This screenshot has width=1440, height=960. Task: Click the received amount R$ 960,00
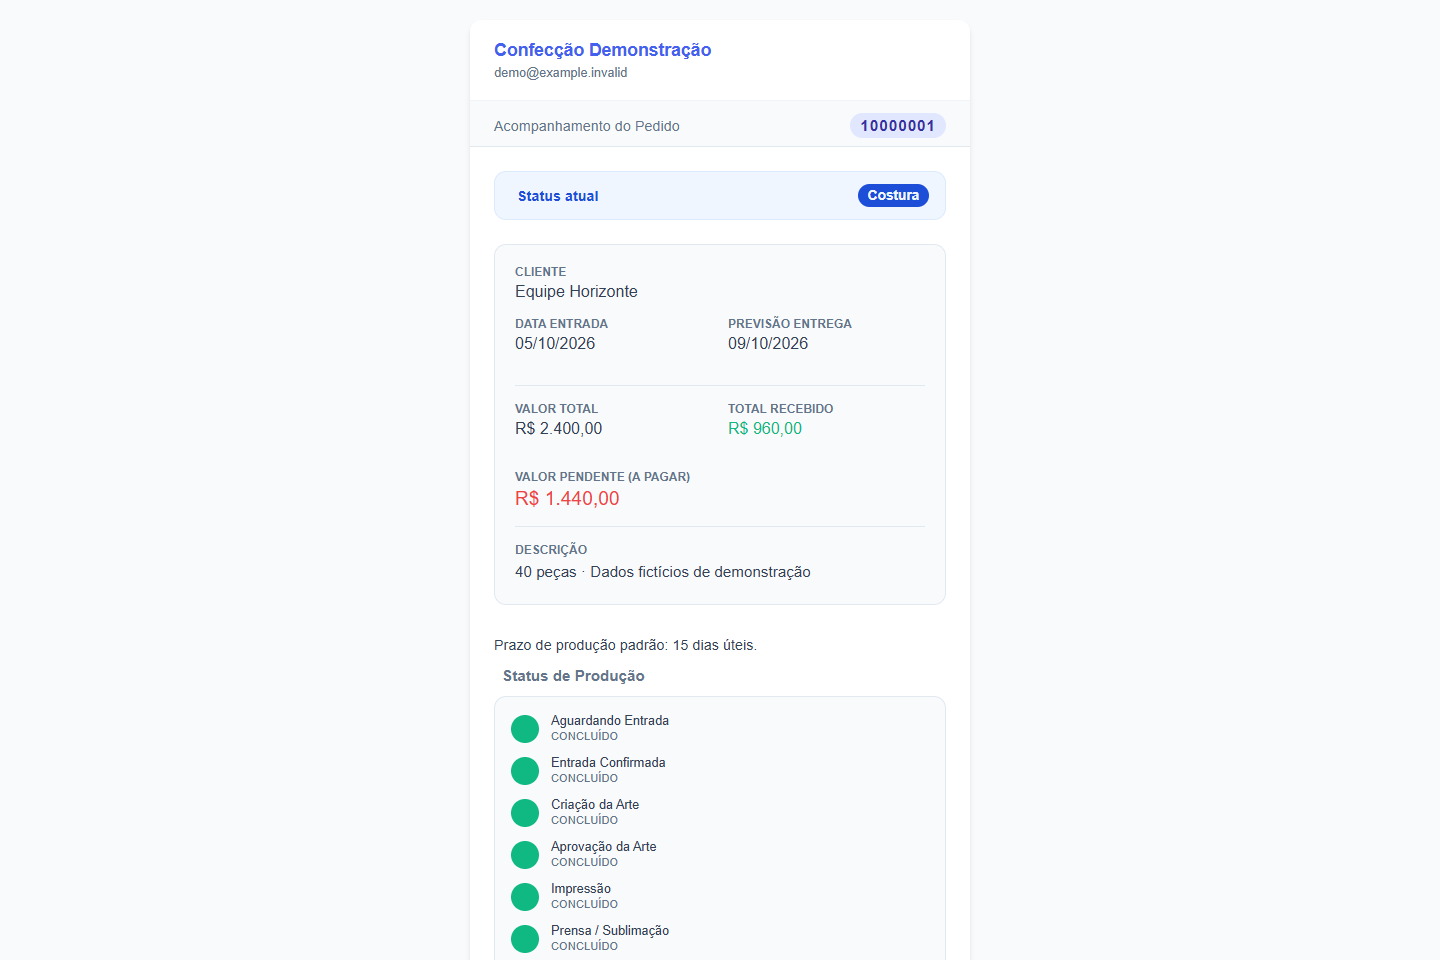point(765,428)
